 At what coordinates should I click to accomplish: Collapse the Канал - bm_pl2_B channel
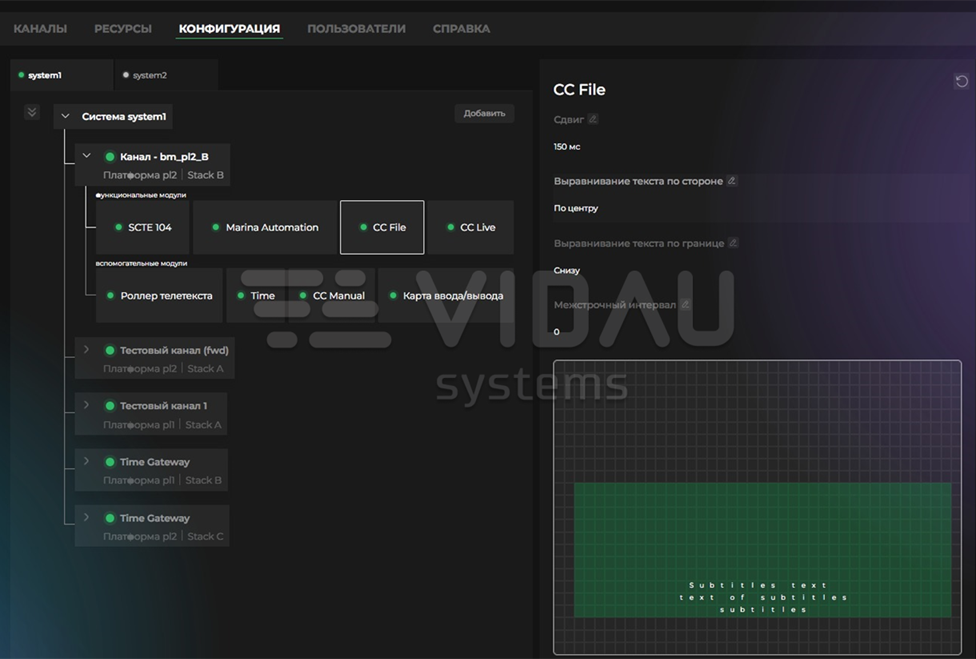(x=87, y=156)
